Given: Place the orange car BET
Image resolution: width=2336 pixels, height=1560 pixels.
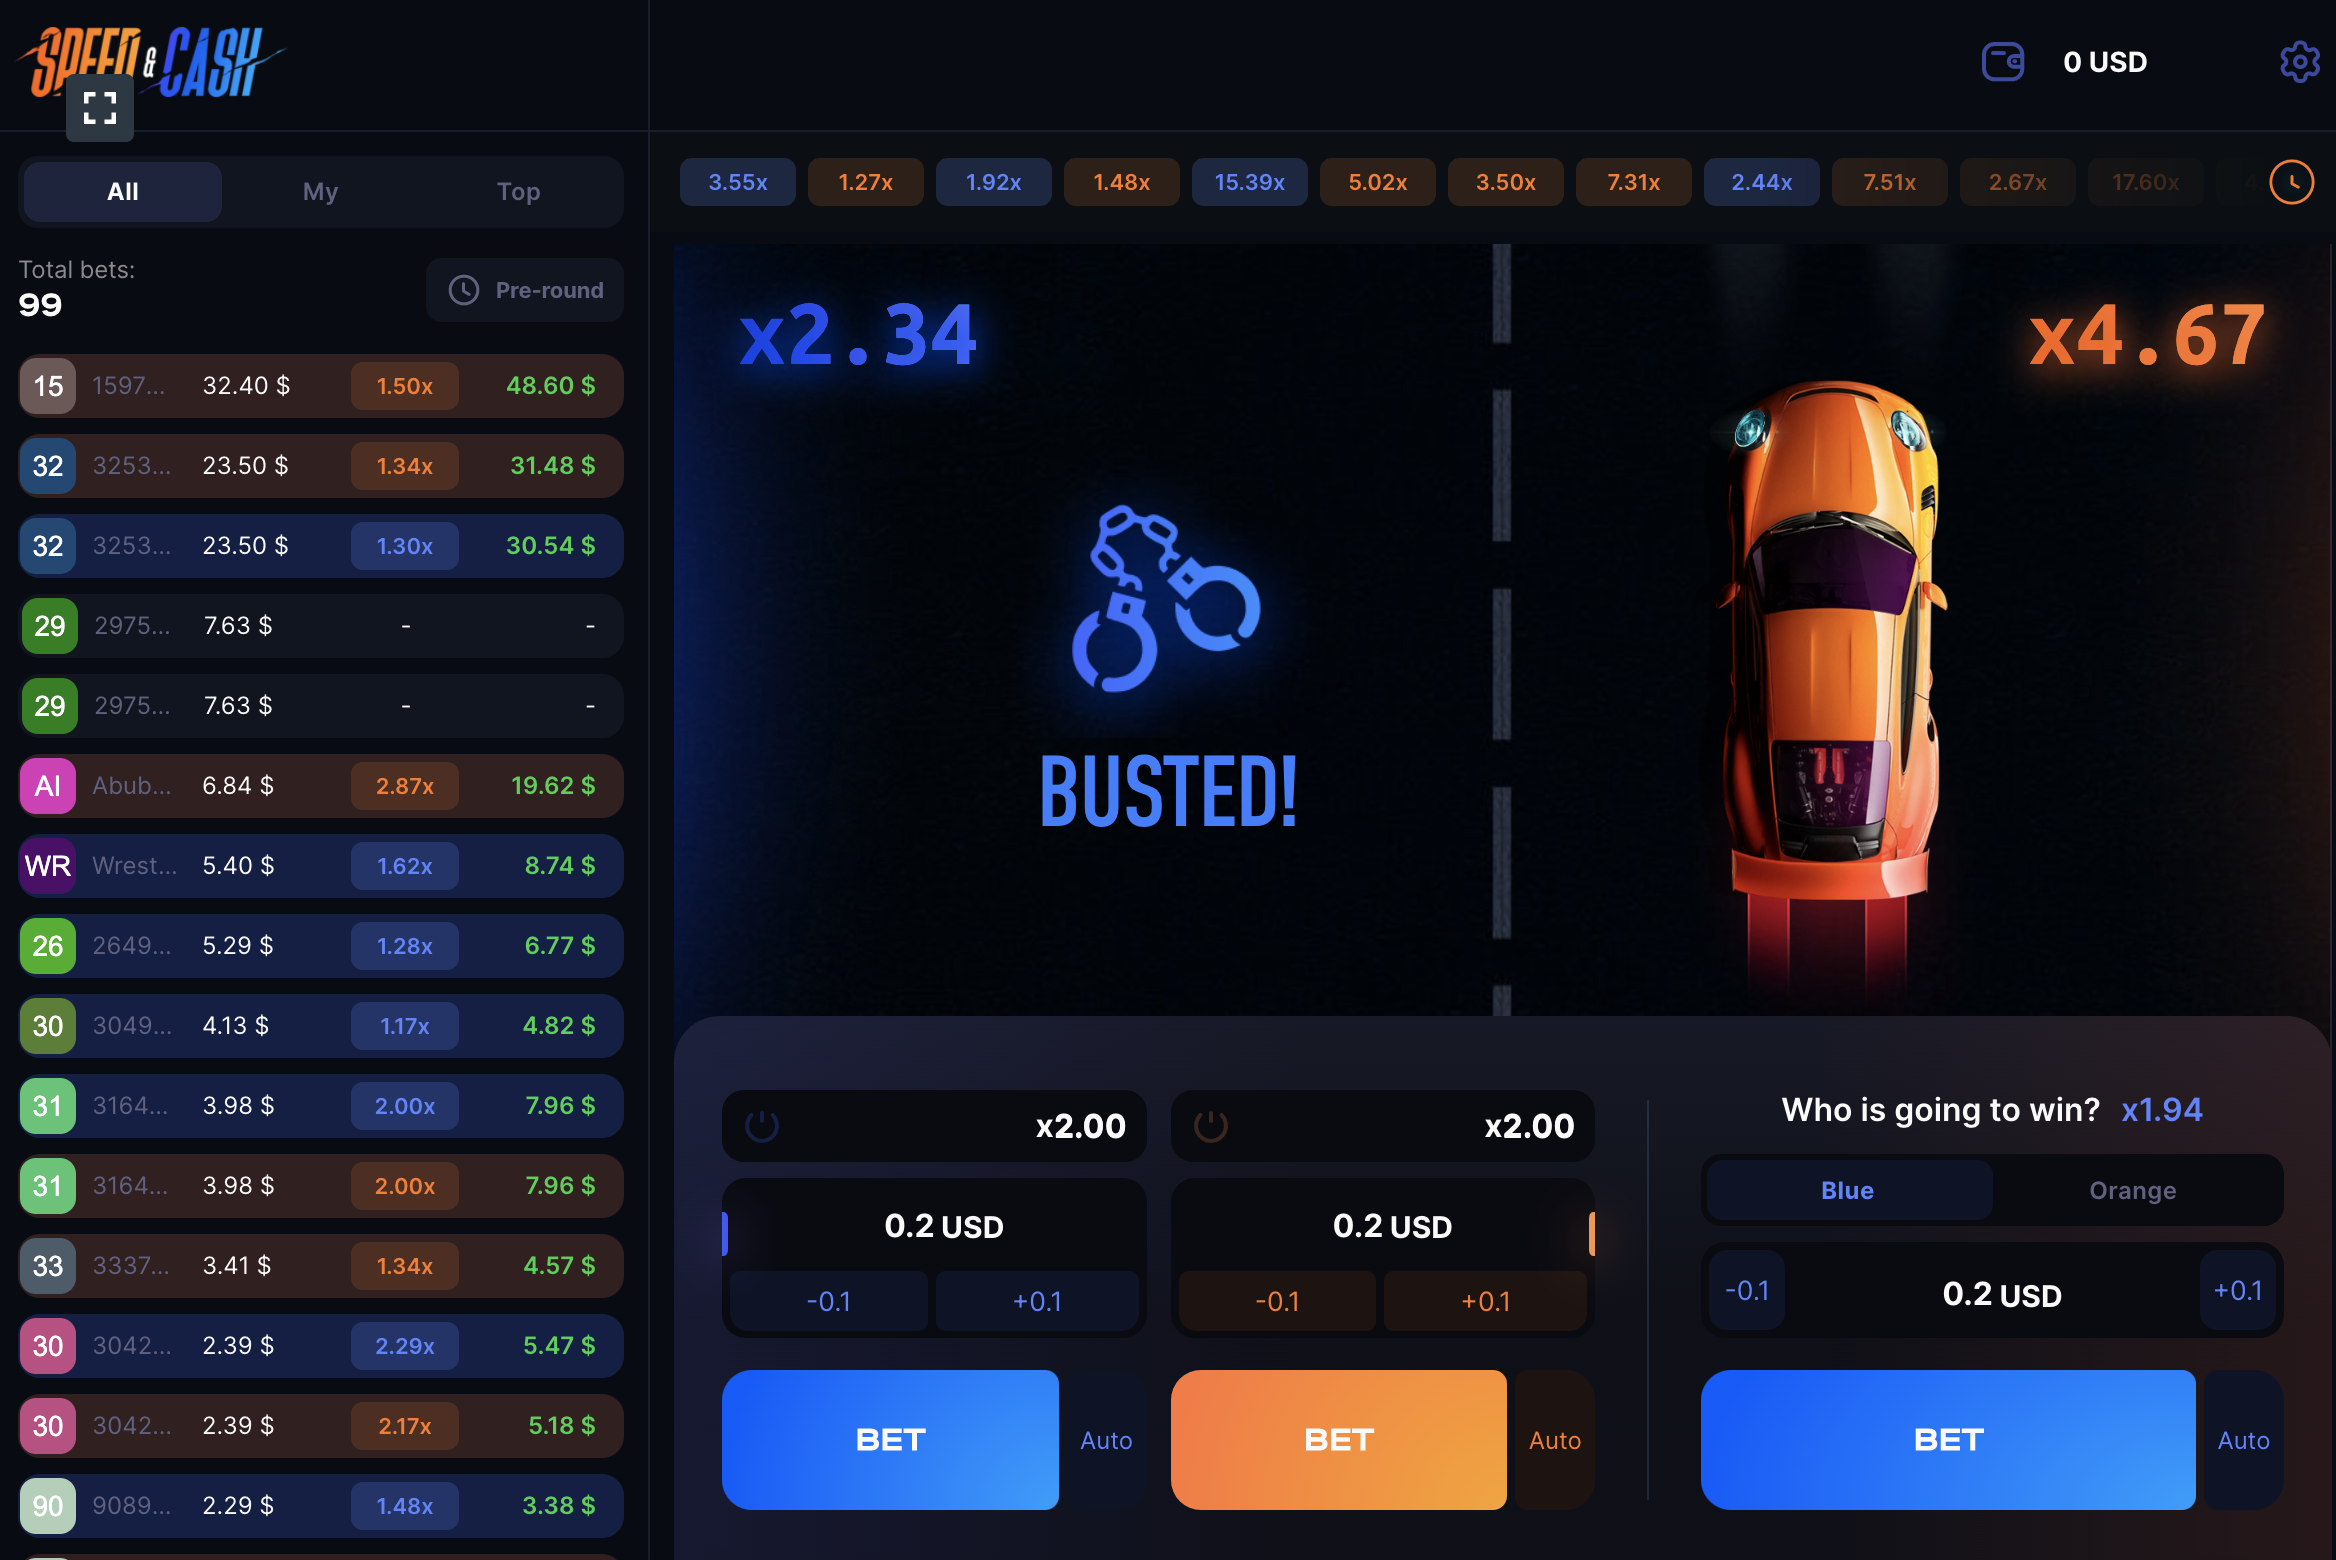Looking at the screenshot, I should coord(1339,1440).
